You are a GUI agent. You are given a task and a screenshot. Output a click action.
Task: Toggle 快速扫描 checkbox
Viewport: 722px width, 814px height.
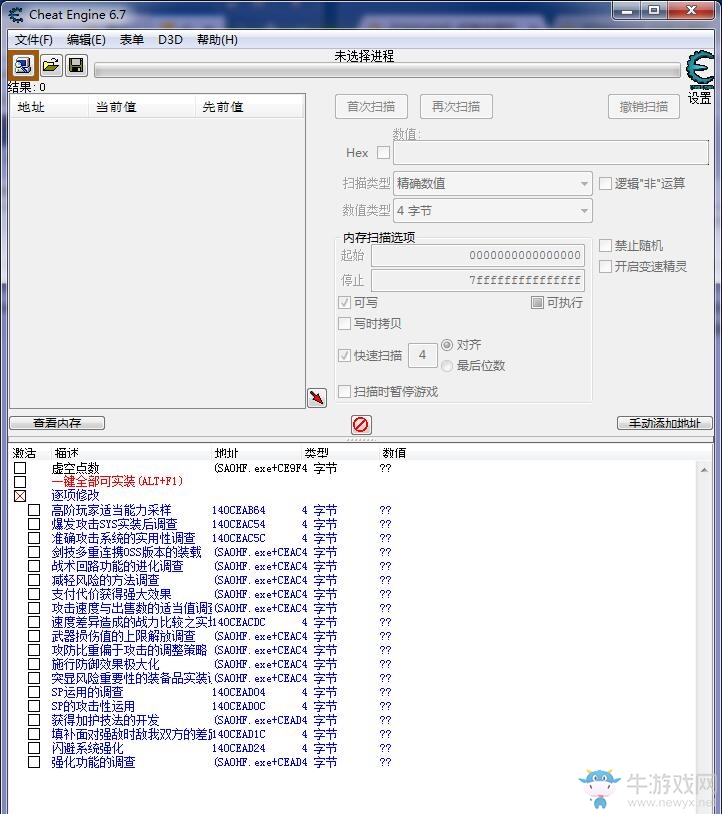(x=344, y=355)
